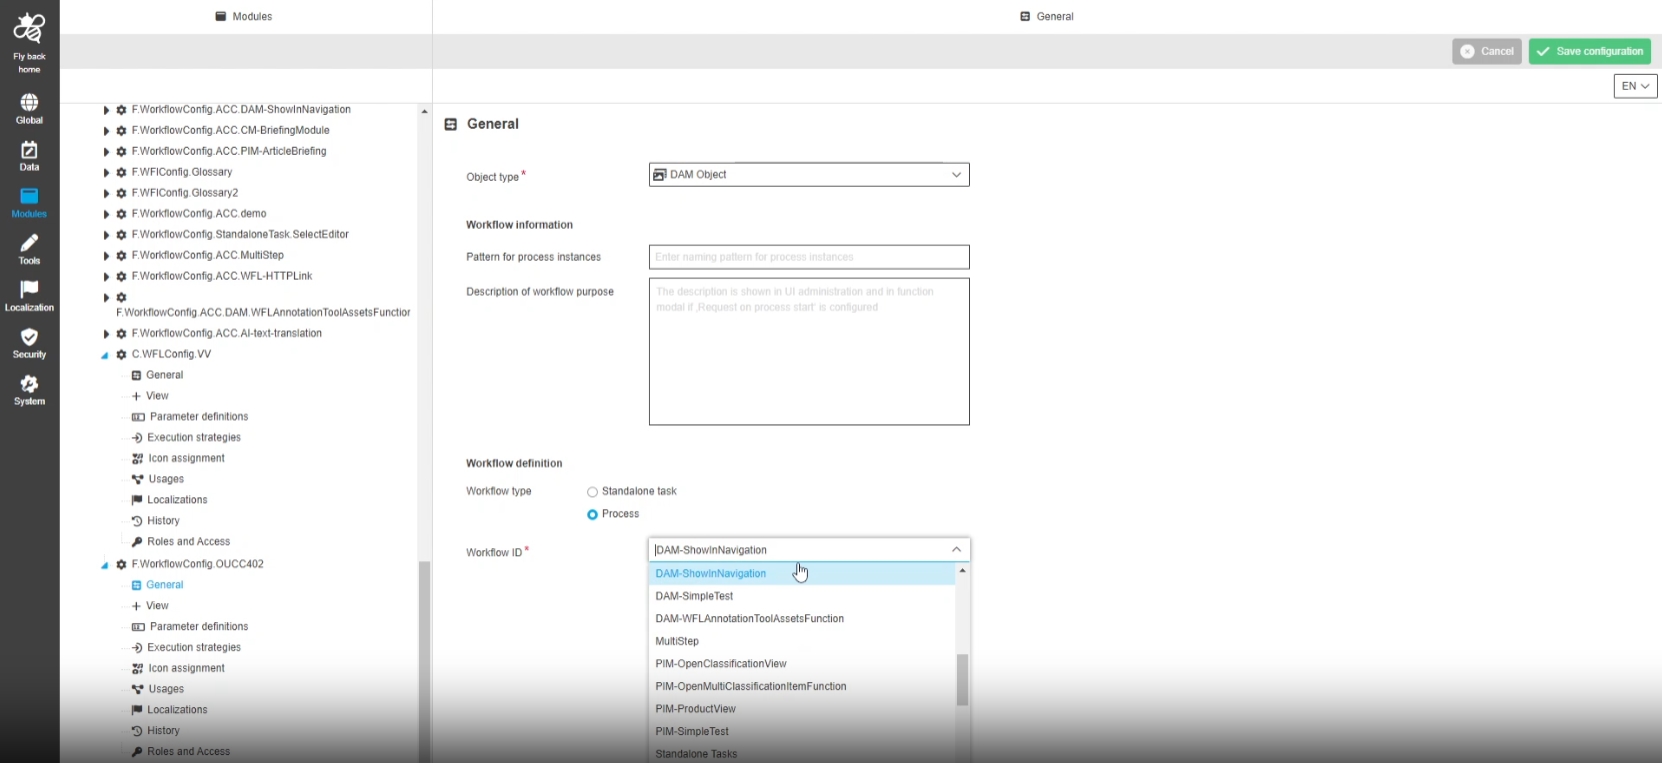Open the Object type dropdown
Viewport: 1662px width, 763px height.
coord(808,175)
